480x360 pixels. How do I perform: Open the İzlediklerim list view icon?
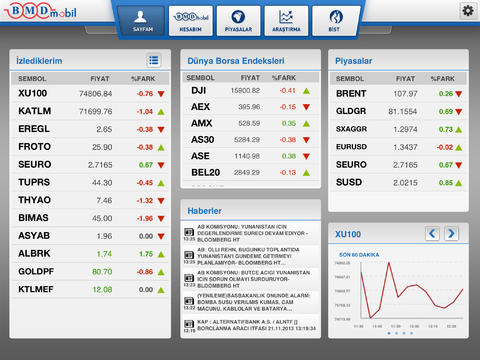click(154, 60)
